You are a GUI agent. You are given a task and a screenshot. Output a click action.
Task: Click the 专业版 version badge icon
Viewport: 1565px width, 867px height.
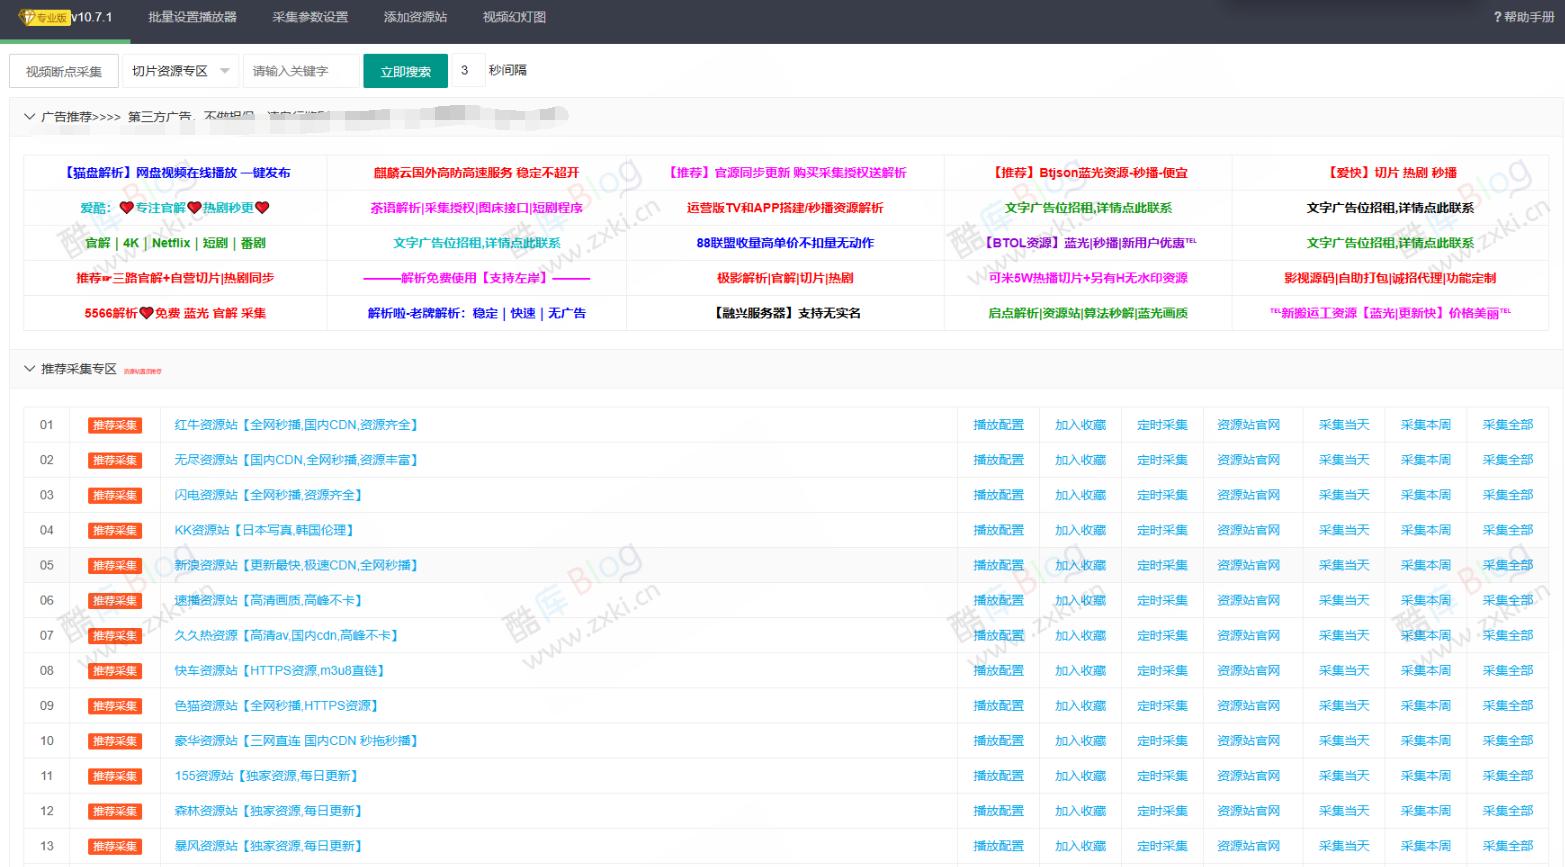point(42,17)
